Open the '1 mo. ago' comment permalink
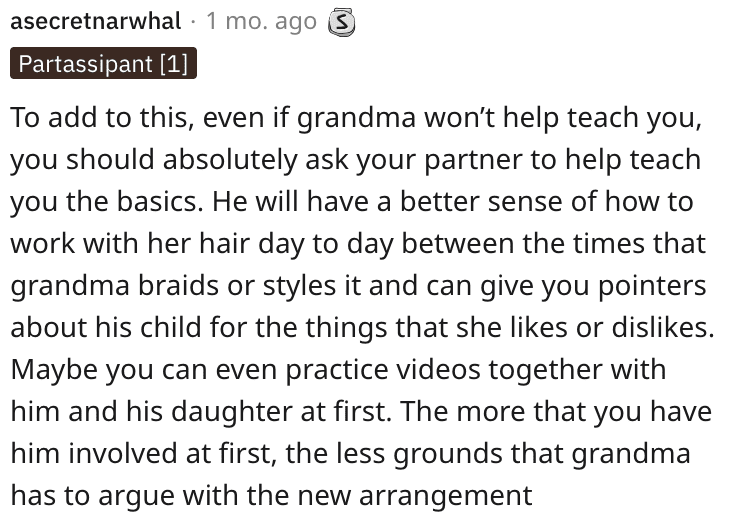Screen dimensions: 732x524 tap(261, 22)
